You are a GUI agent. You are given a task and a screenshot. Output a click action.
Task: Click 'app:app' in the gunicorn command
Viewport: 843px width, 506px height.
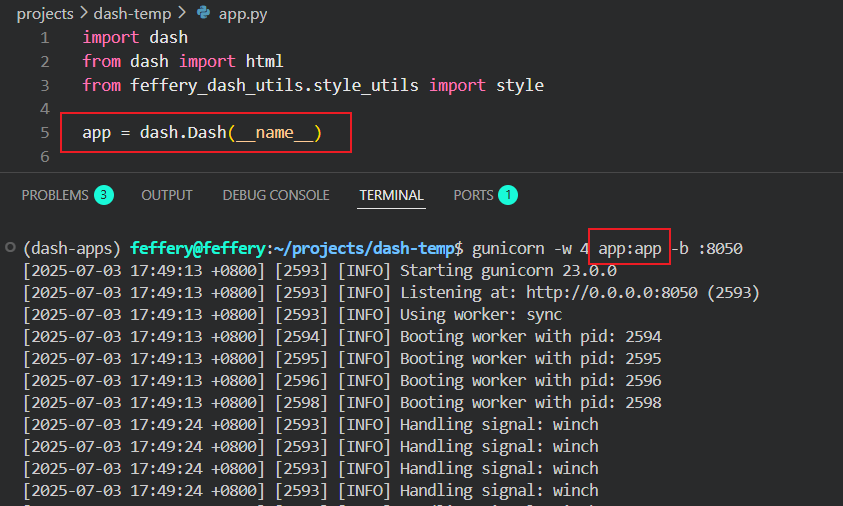coord(630,248)
